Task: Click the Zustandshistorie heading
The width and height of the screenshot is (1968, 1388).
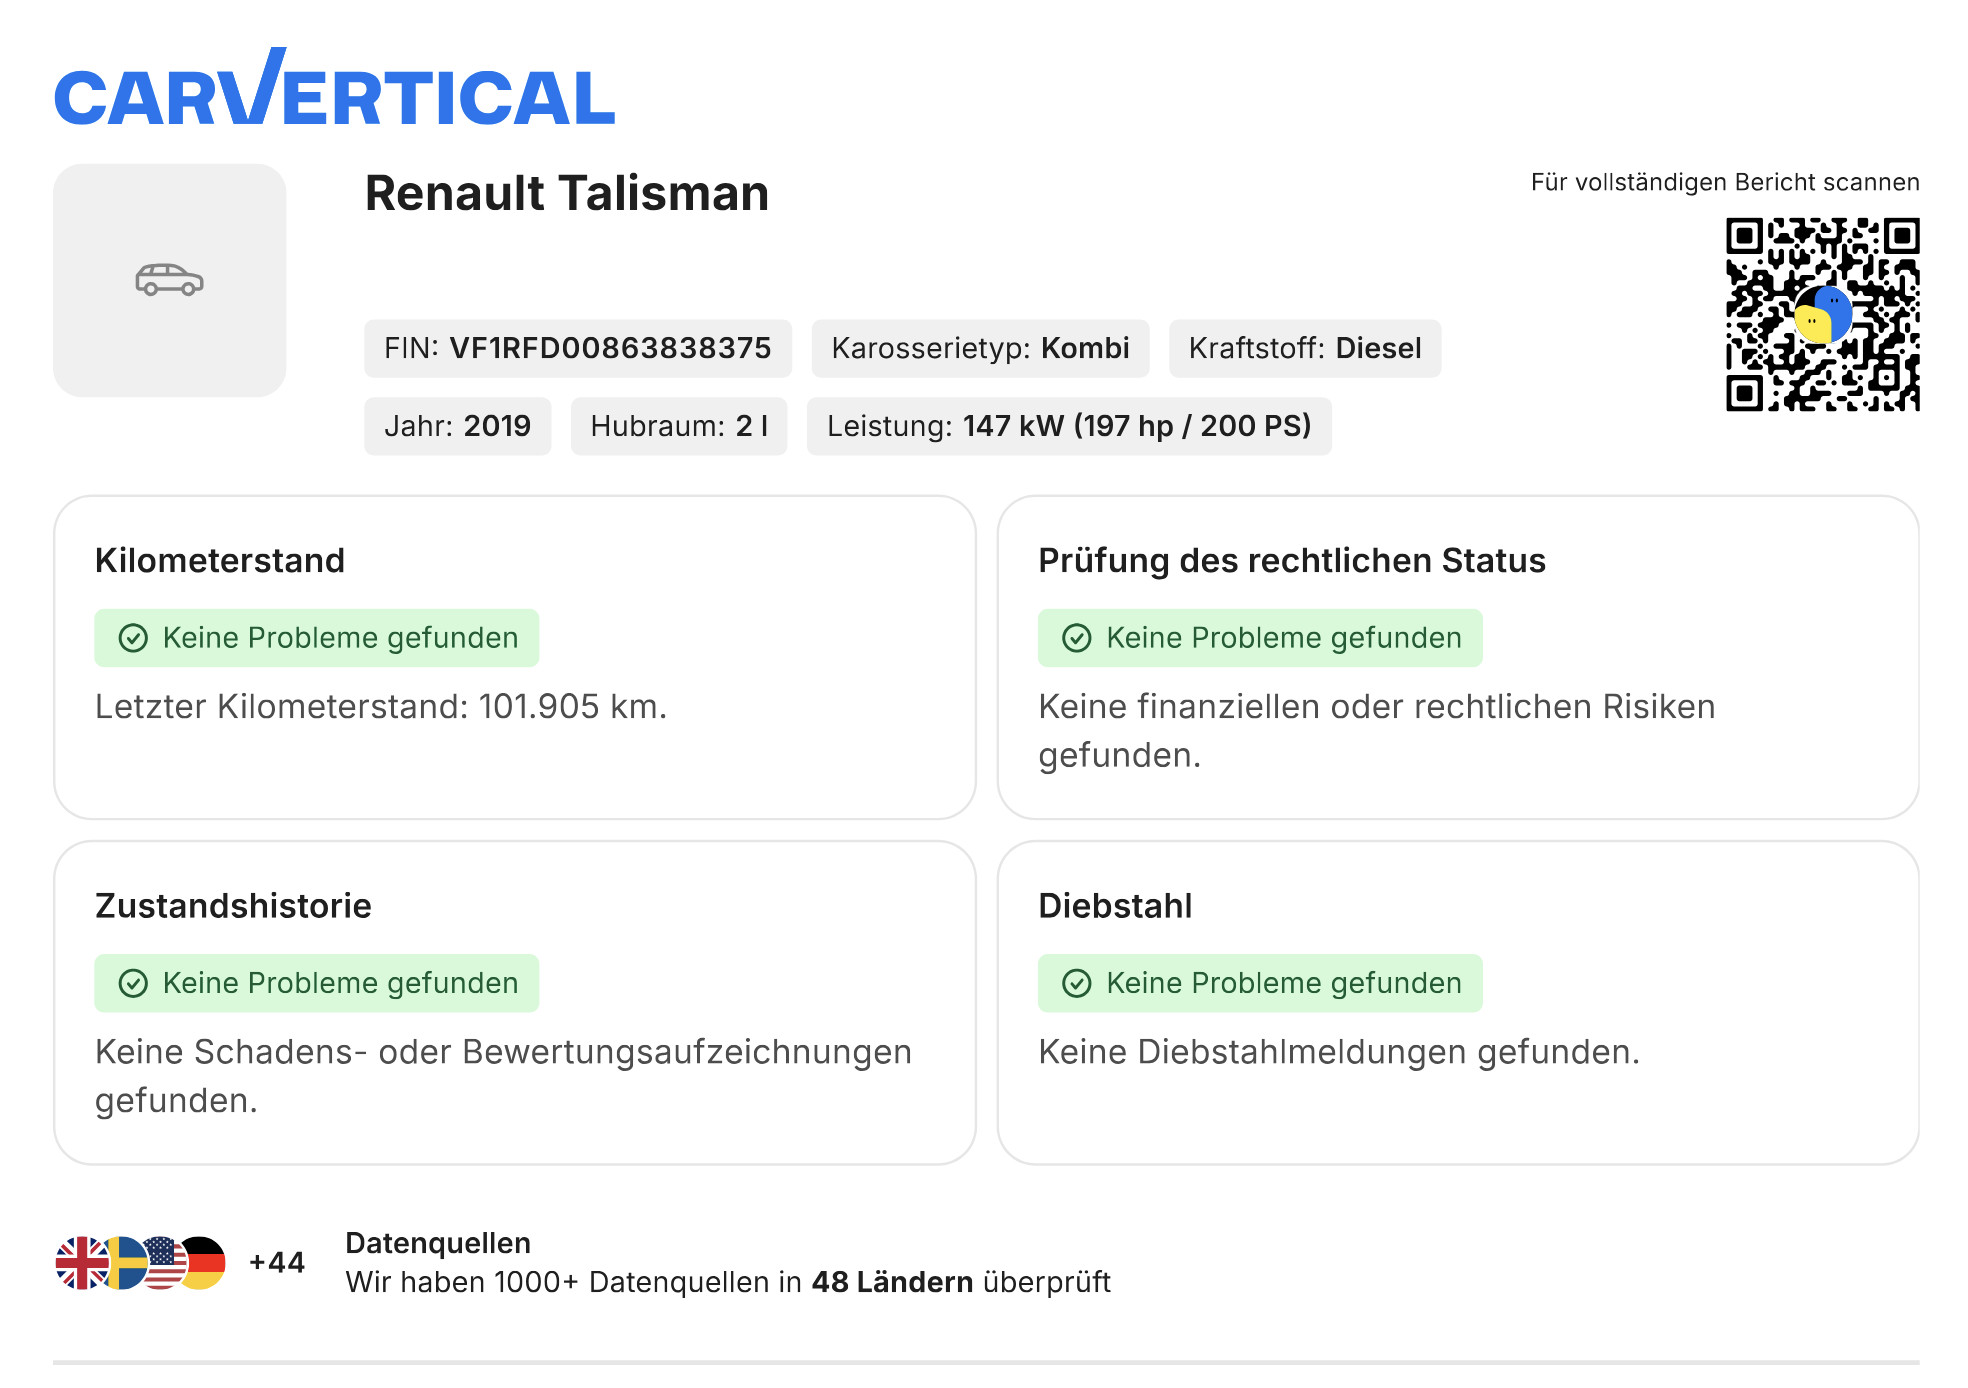Action: 233,906
